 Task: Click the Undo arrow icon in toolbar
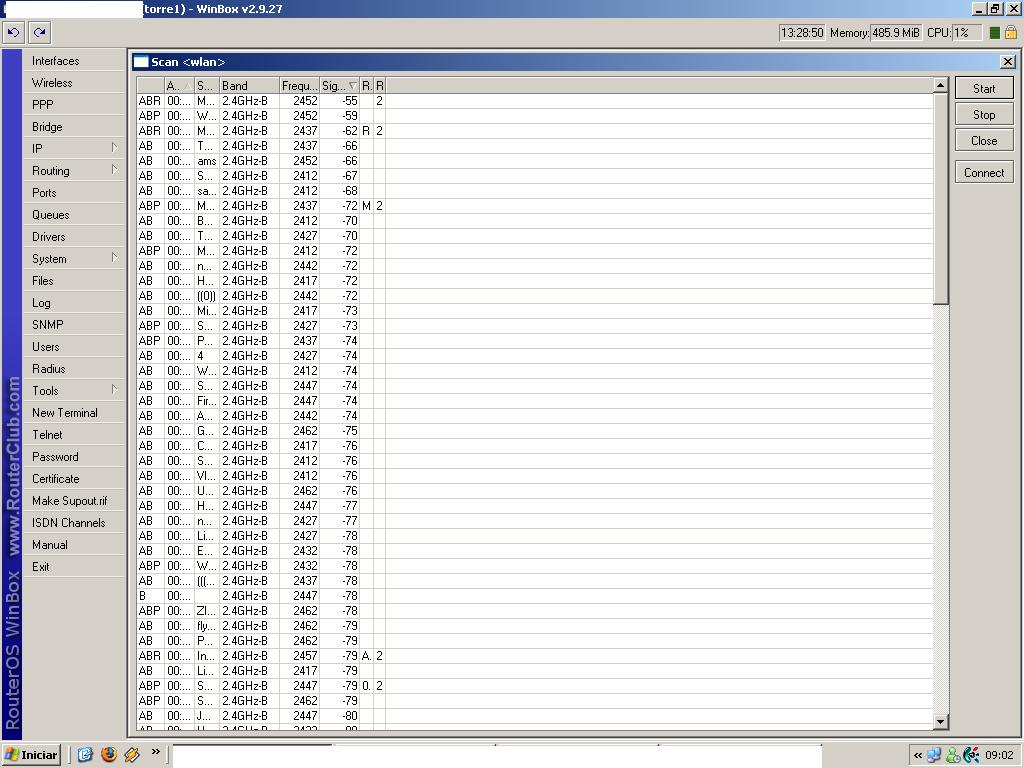click(14, 33)
